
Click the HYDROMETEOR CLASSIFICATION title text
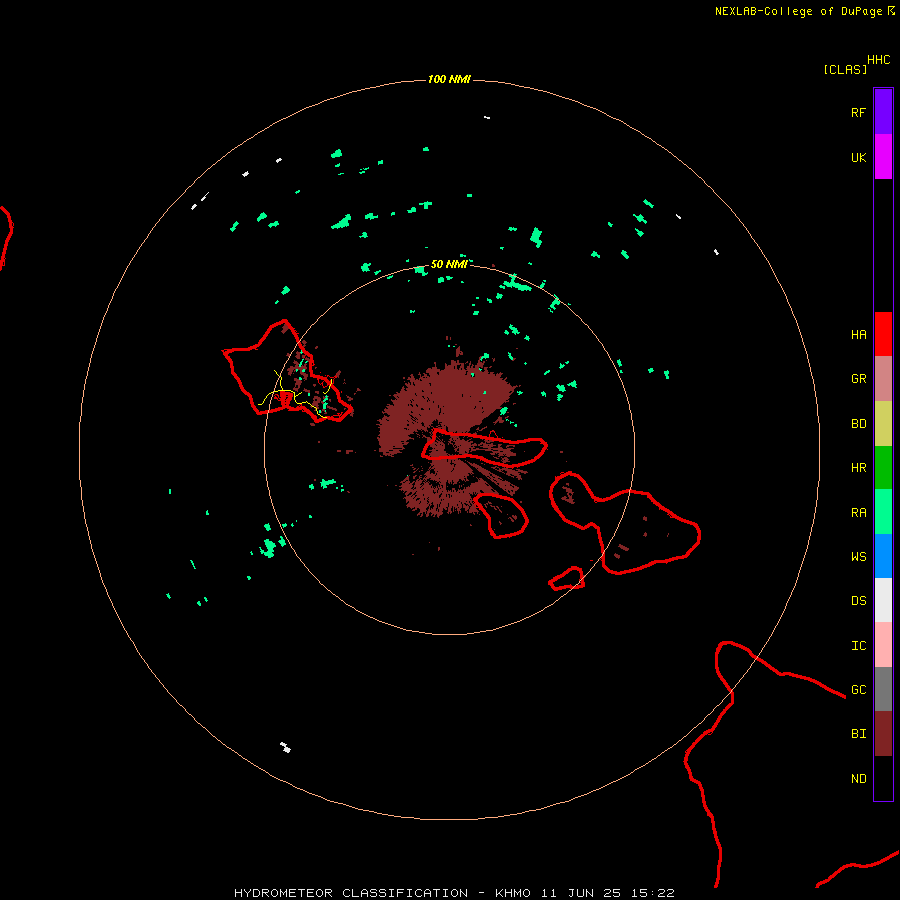click(x=351, y=893)
